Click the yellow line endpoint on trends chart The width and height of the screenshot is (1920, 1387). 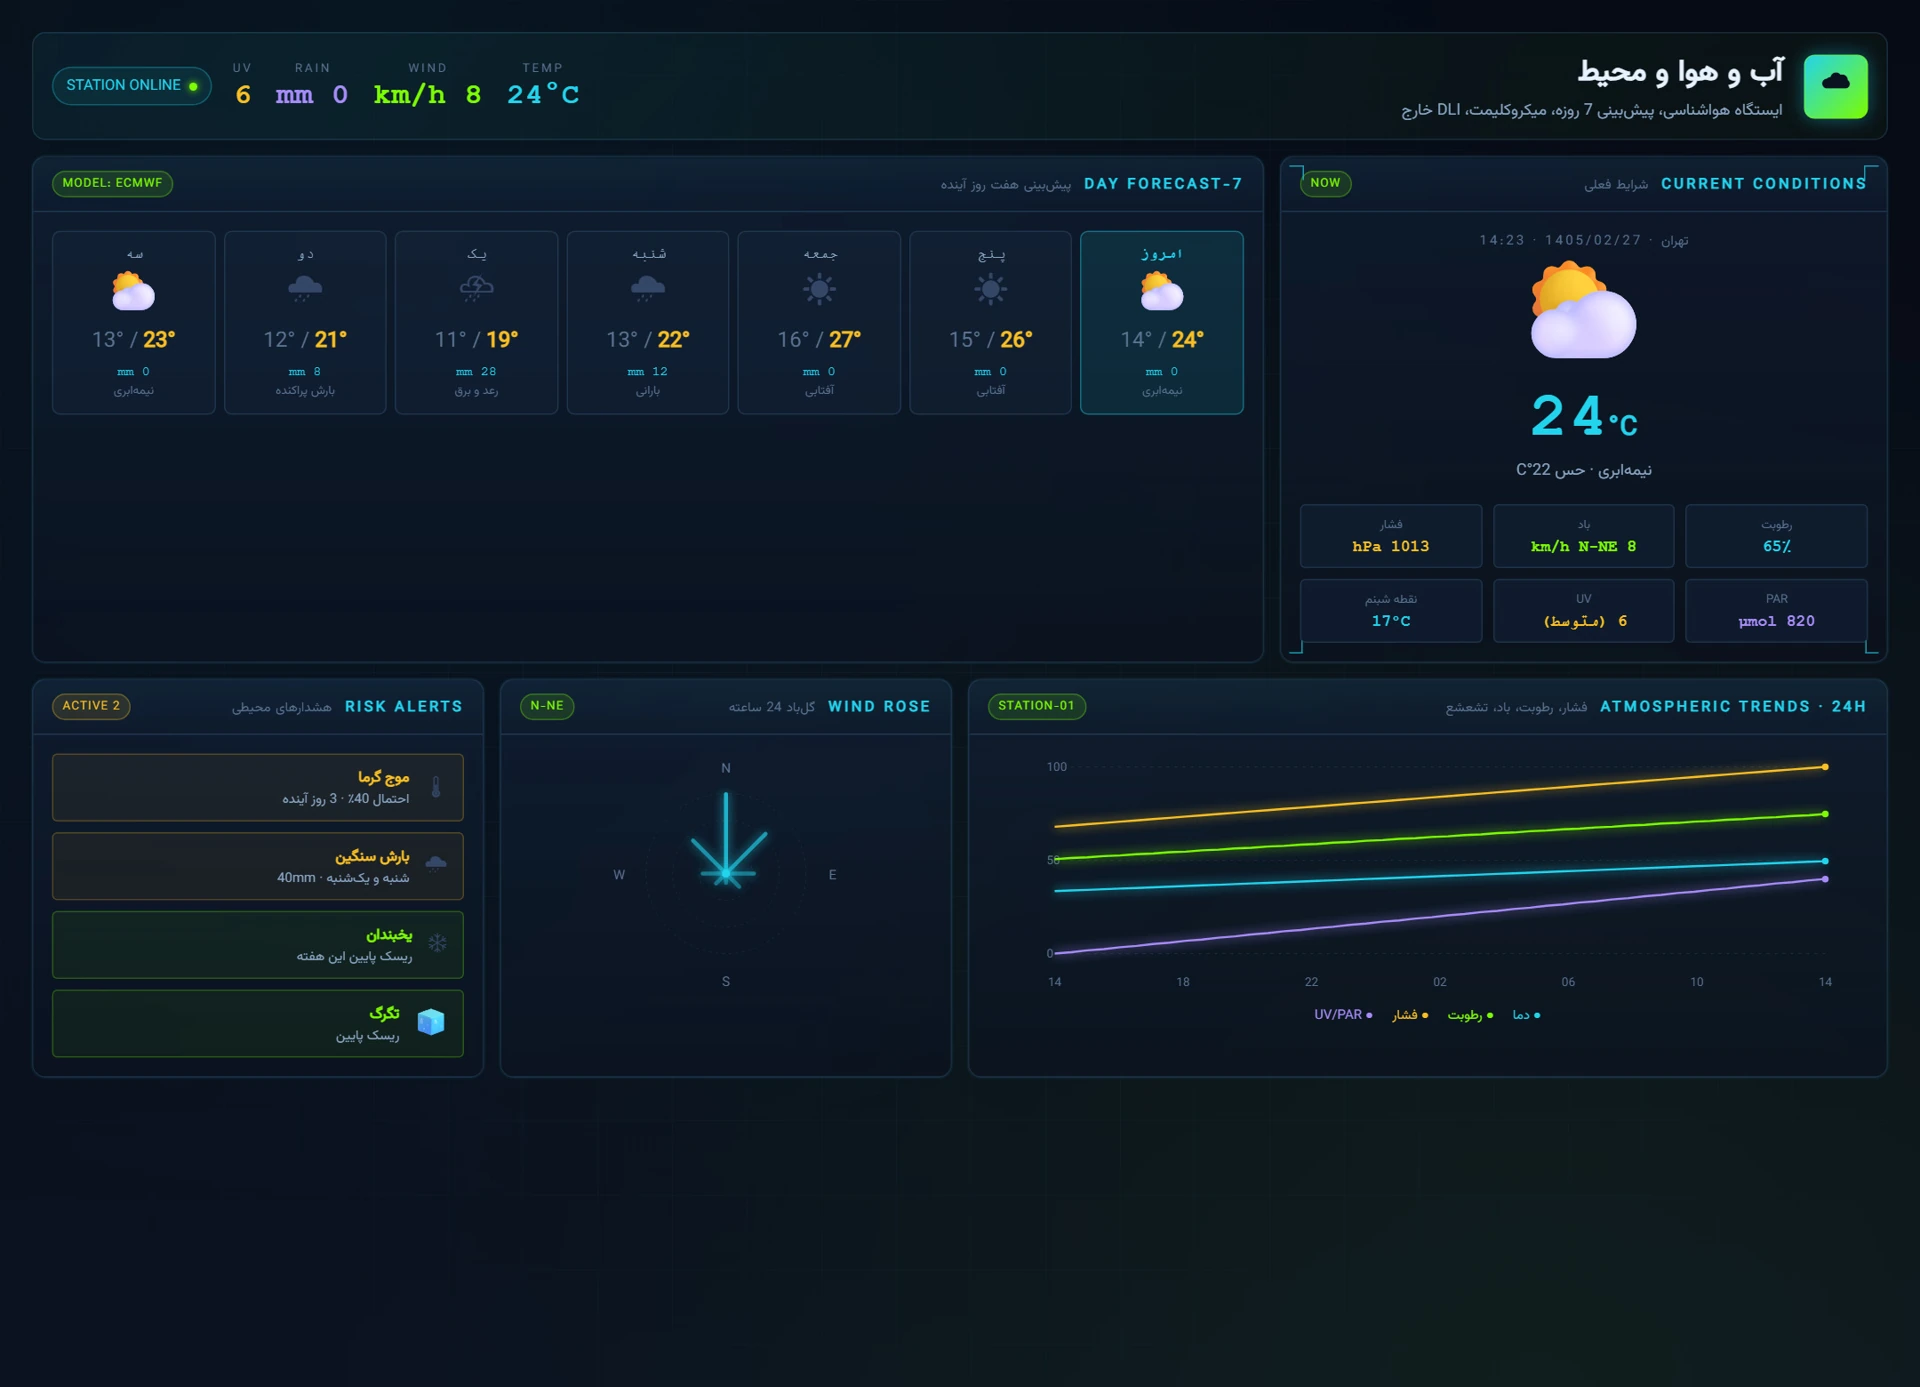click(1825, 767)
